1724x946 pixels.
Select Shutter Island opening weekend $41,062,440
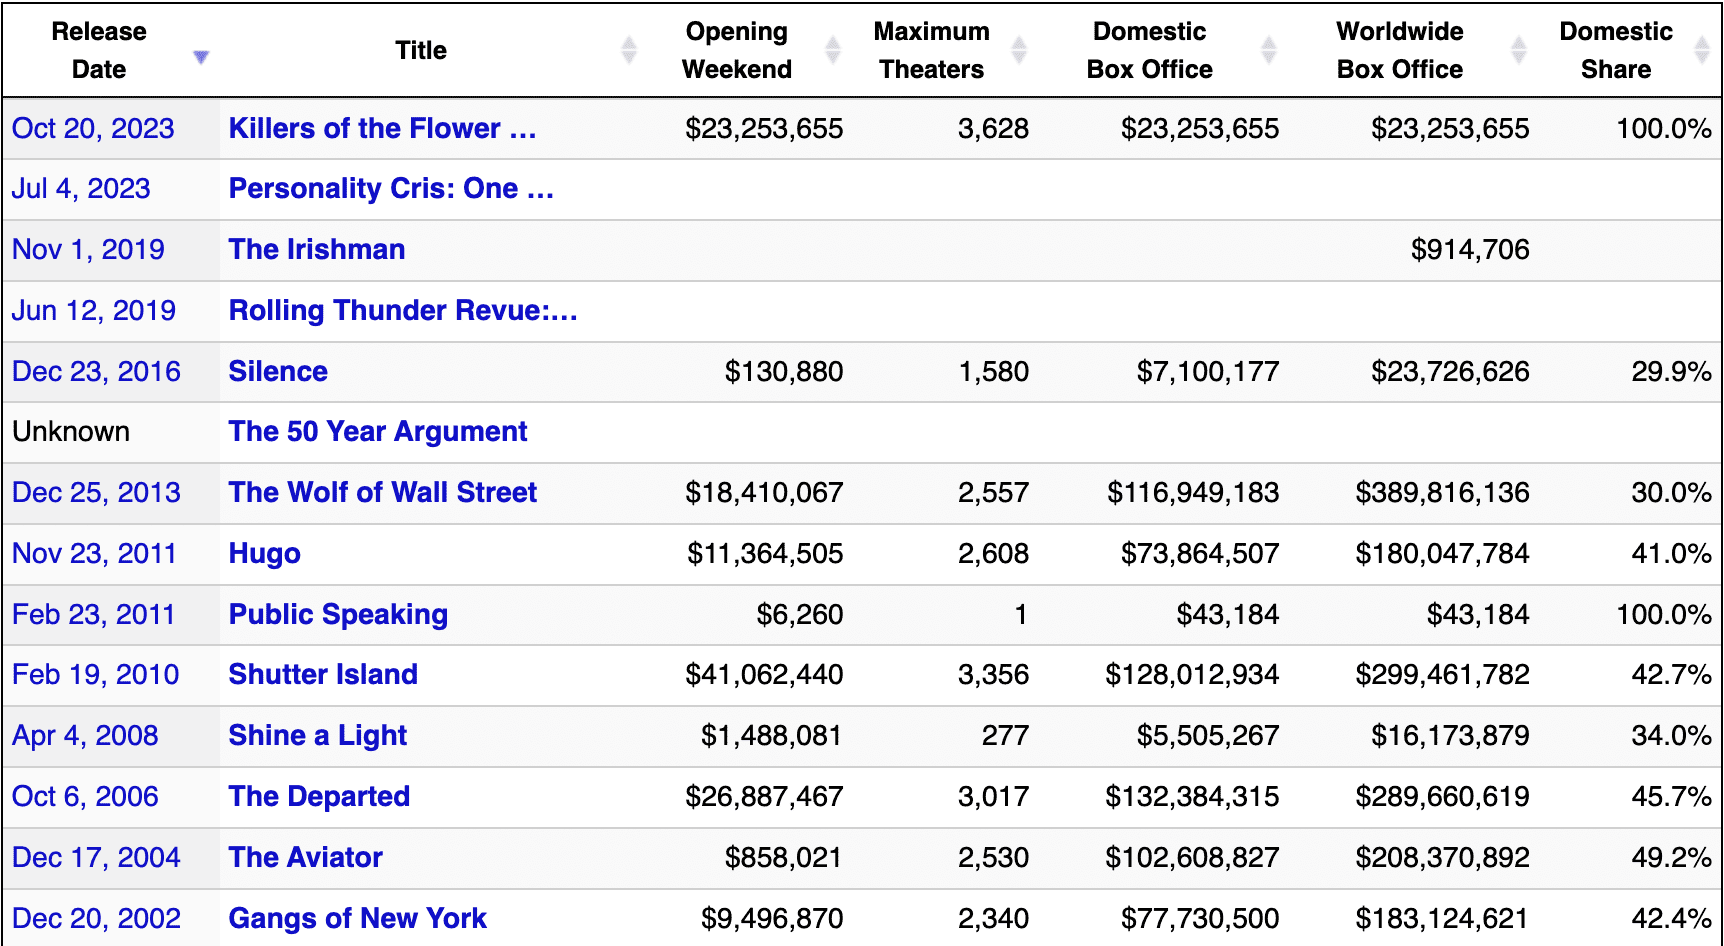[x=764, y=674]
